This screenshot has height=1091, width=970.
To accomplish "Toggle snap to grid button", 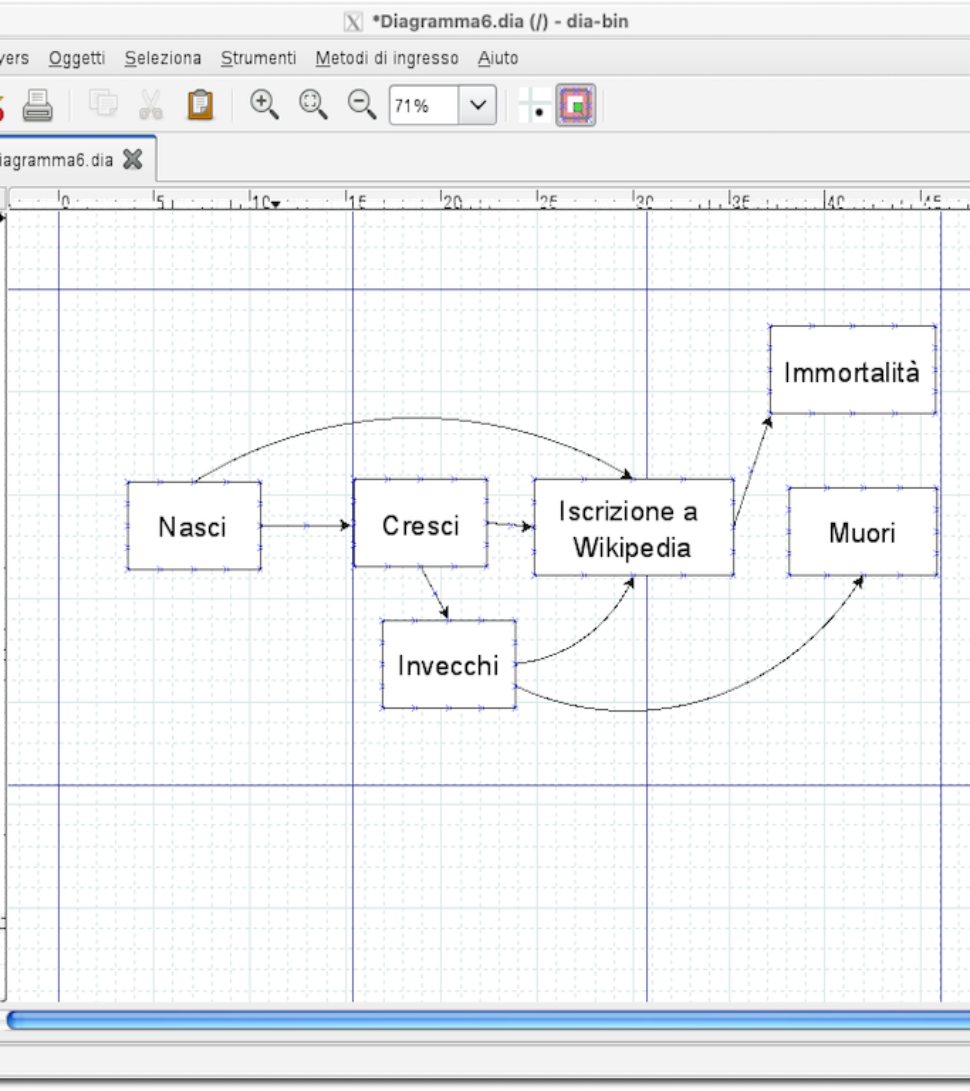I will click(x=534, y=106).
